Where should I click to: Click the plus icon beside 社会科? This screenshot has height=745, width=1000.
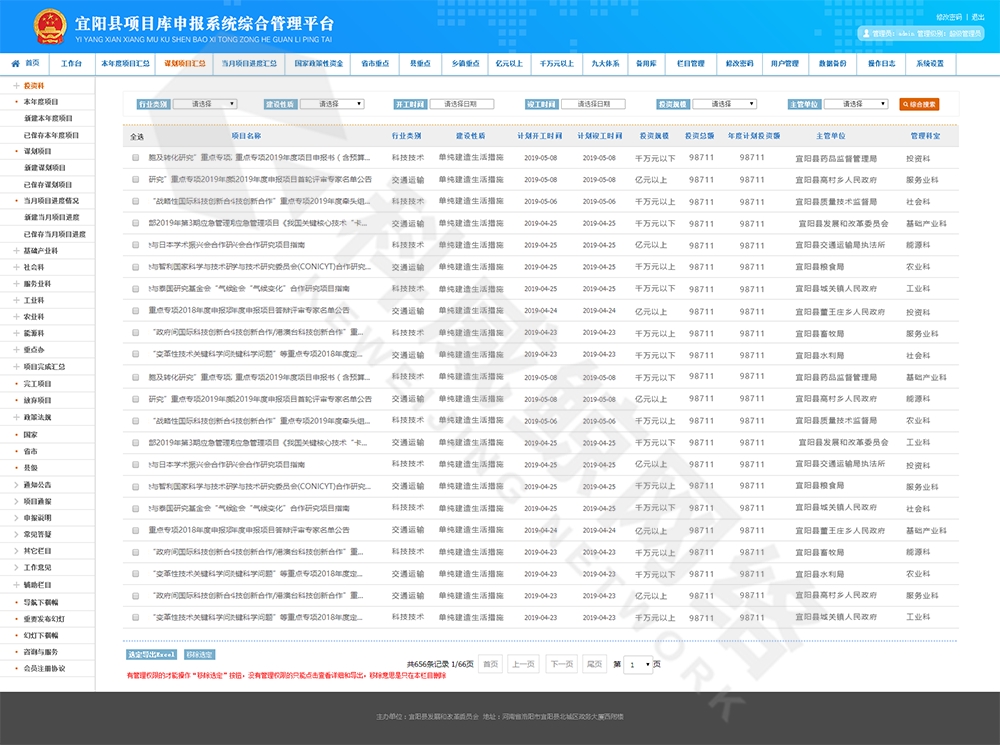(x=15, y=267)
